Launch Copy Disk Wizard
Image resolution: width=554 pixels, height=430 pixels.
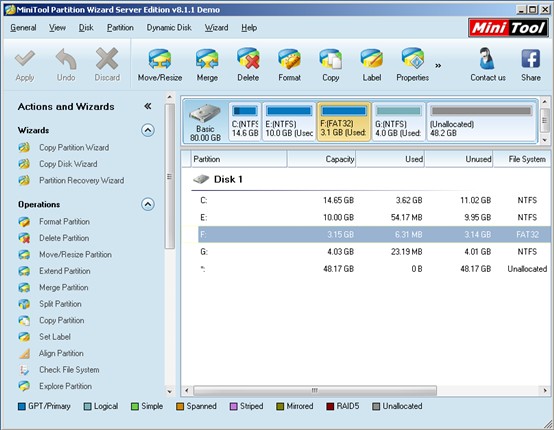[68, 164]
